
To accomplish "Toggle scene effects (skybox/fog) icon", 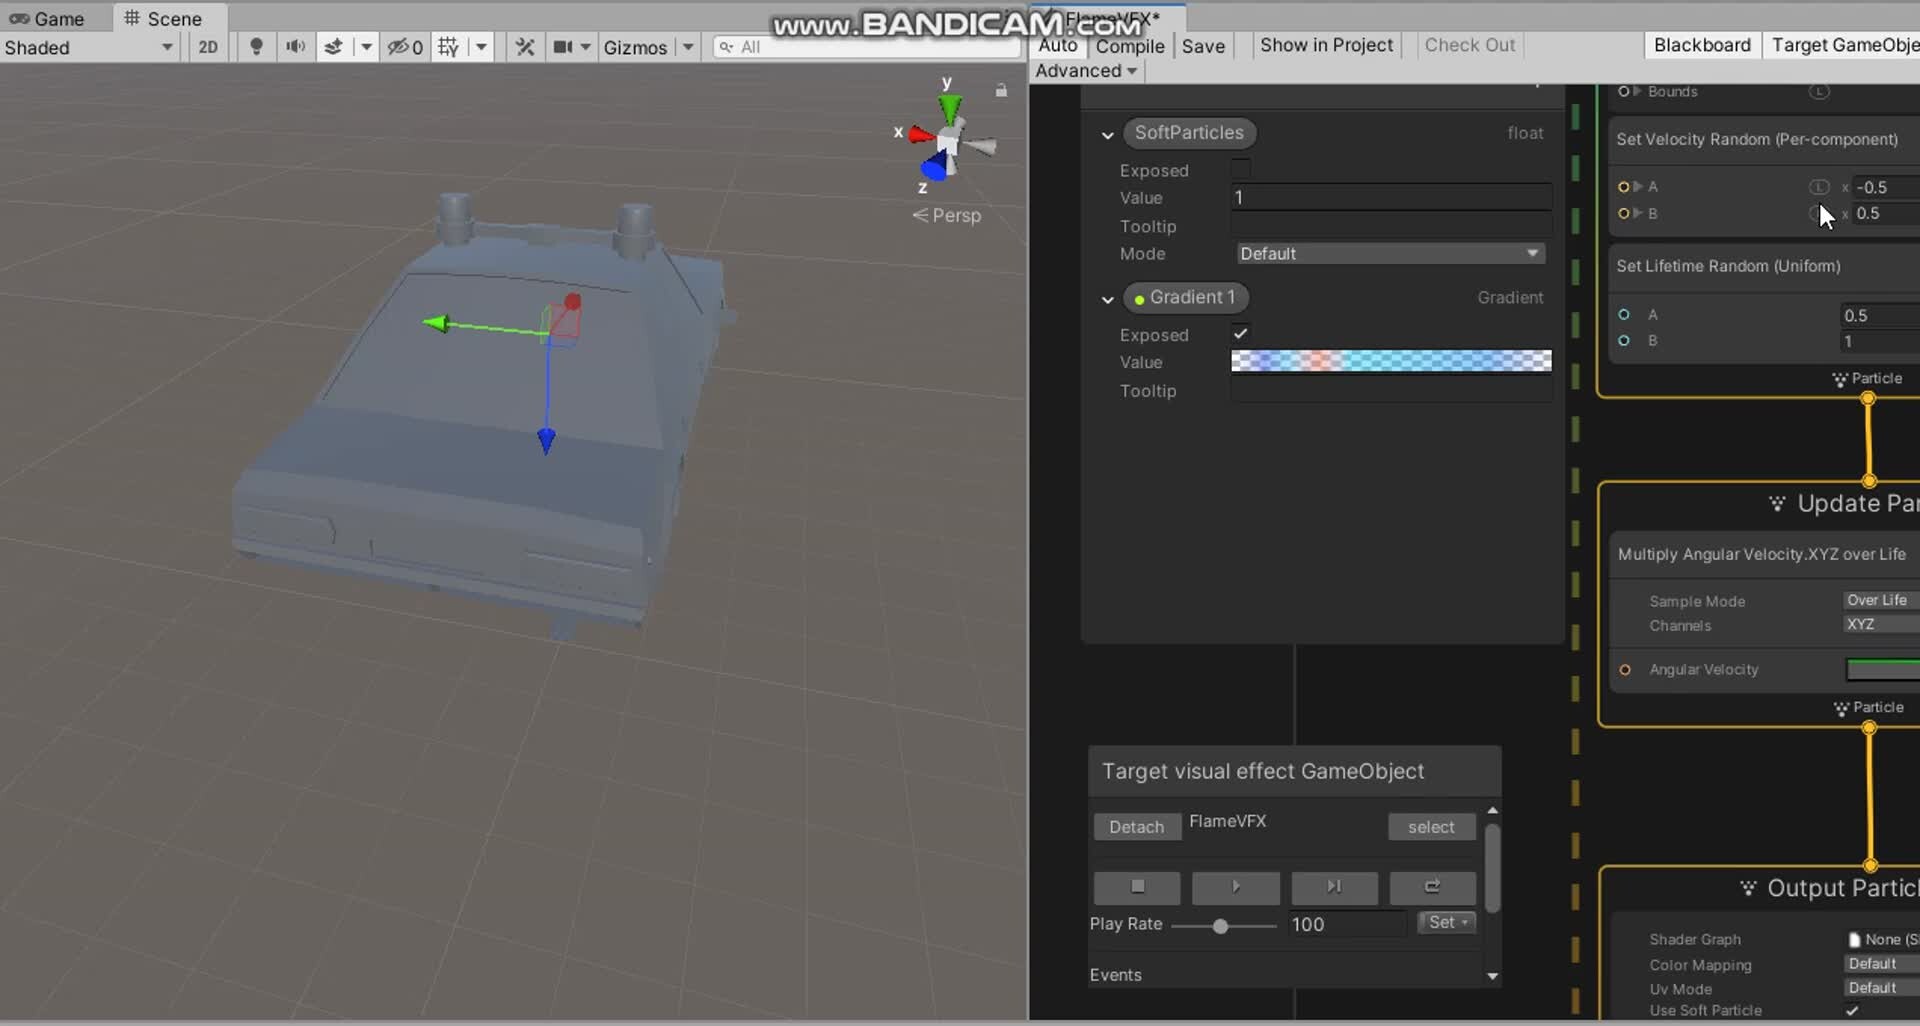I will [334, 46].
